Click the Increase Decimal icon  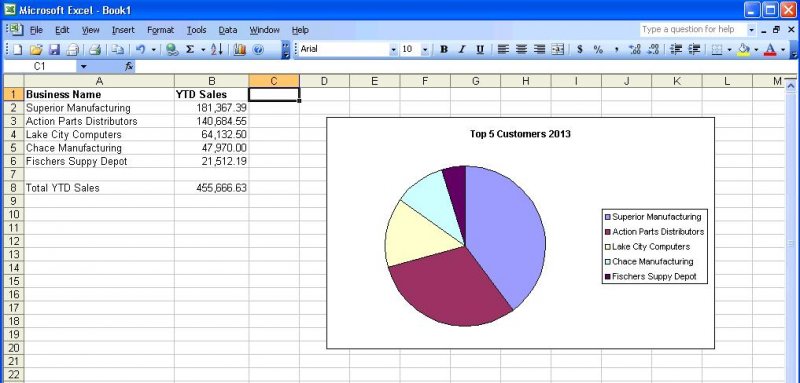(634, 49)
